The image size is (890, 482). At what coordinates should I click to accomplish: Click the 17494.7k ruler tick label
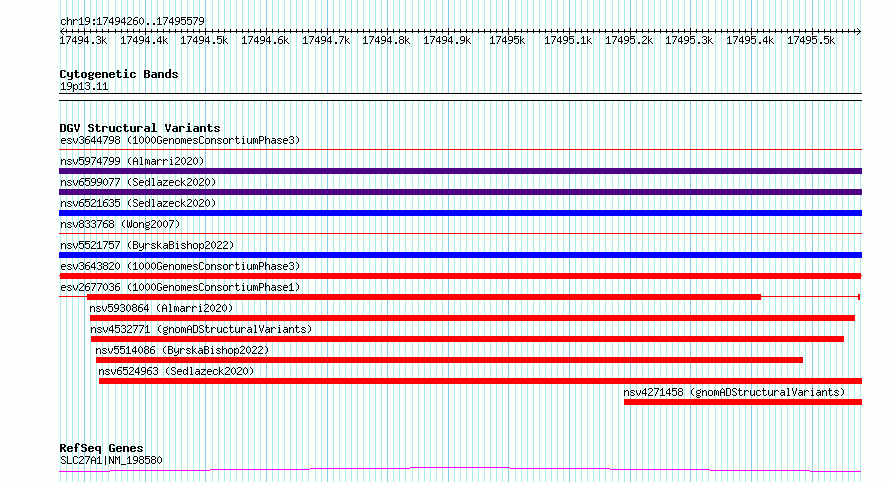point(326,40)
